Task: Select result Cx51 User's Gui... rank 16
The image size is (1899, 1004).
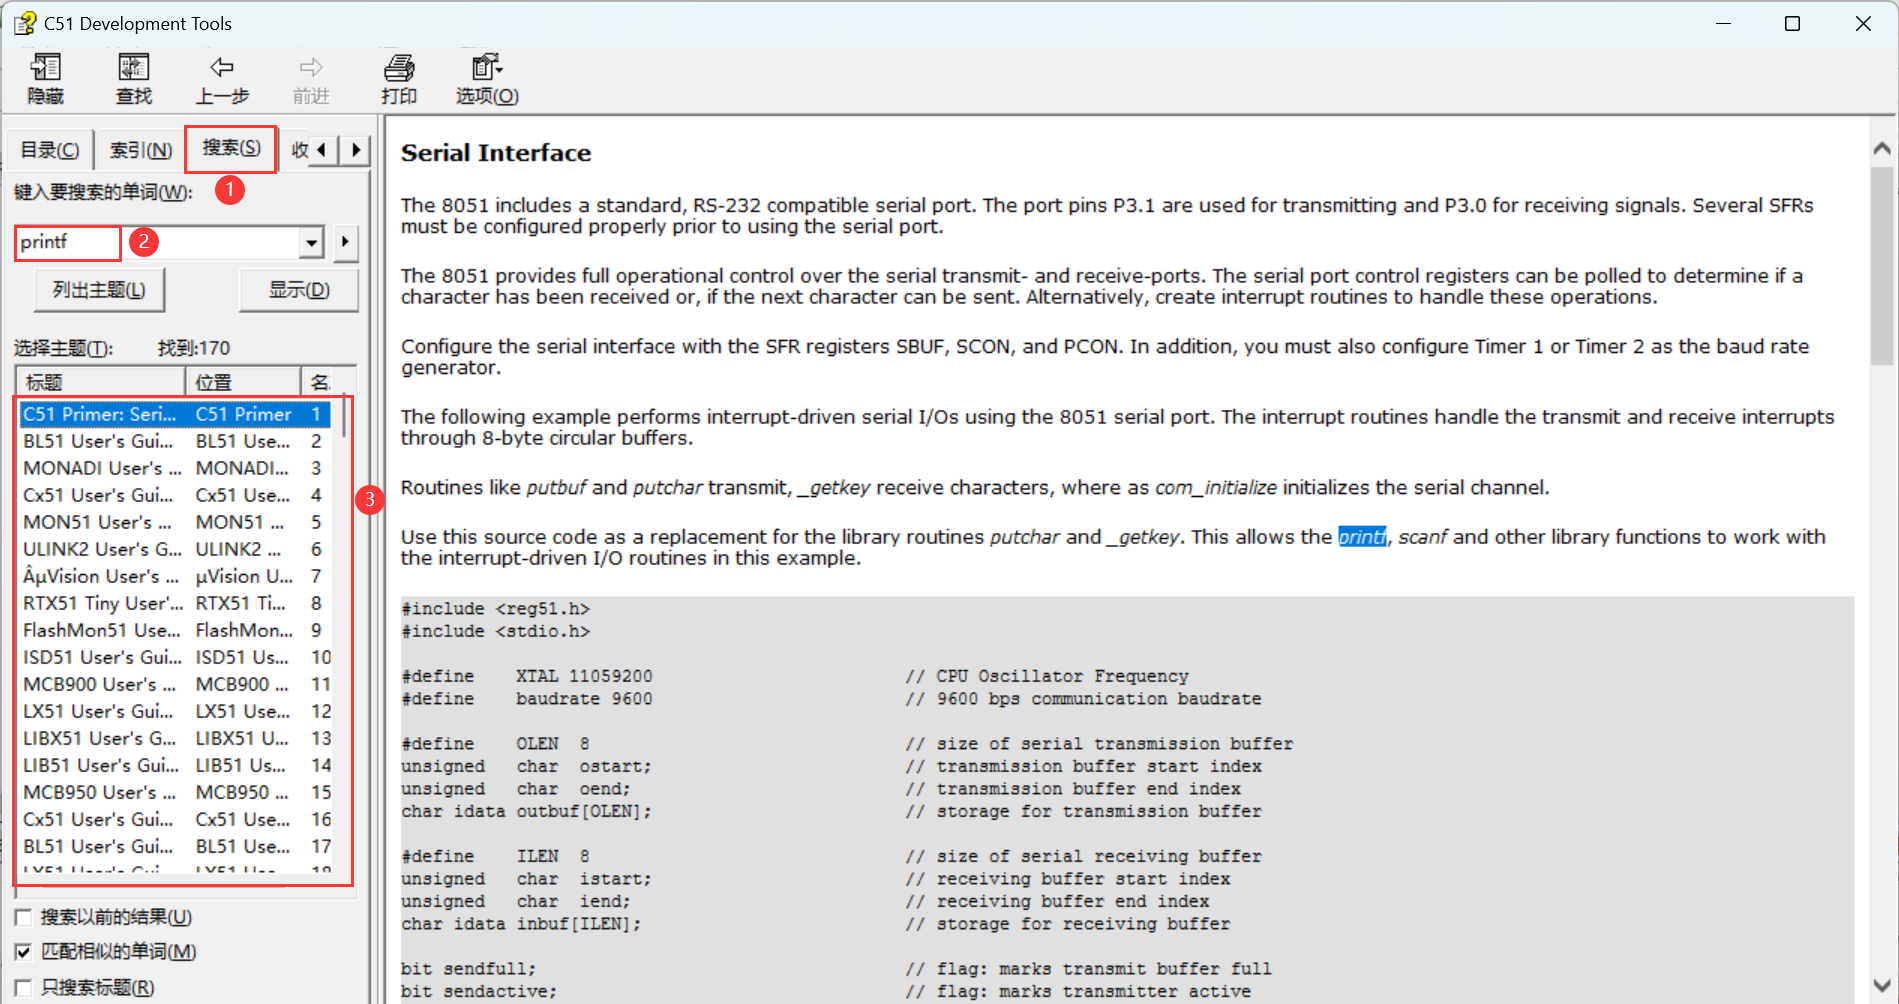Action: tap(175, 819)
